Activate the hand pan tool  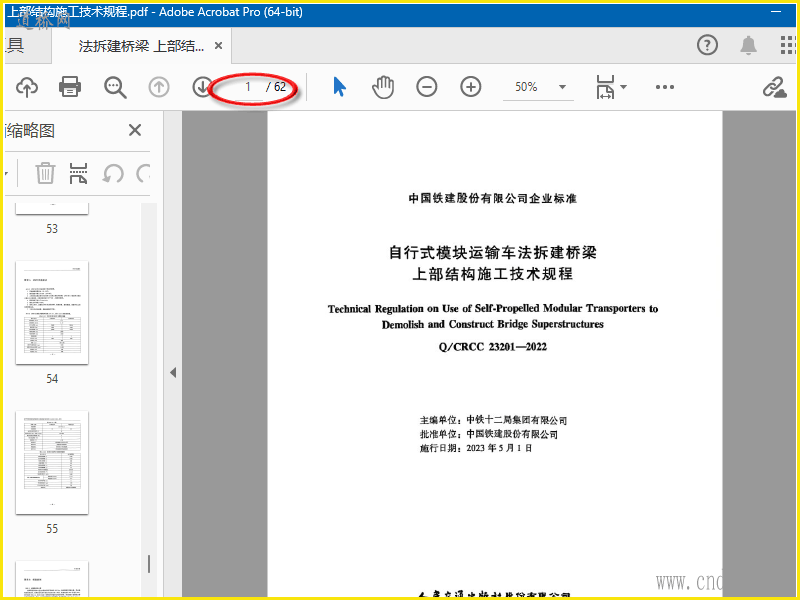[383, 87]
